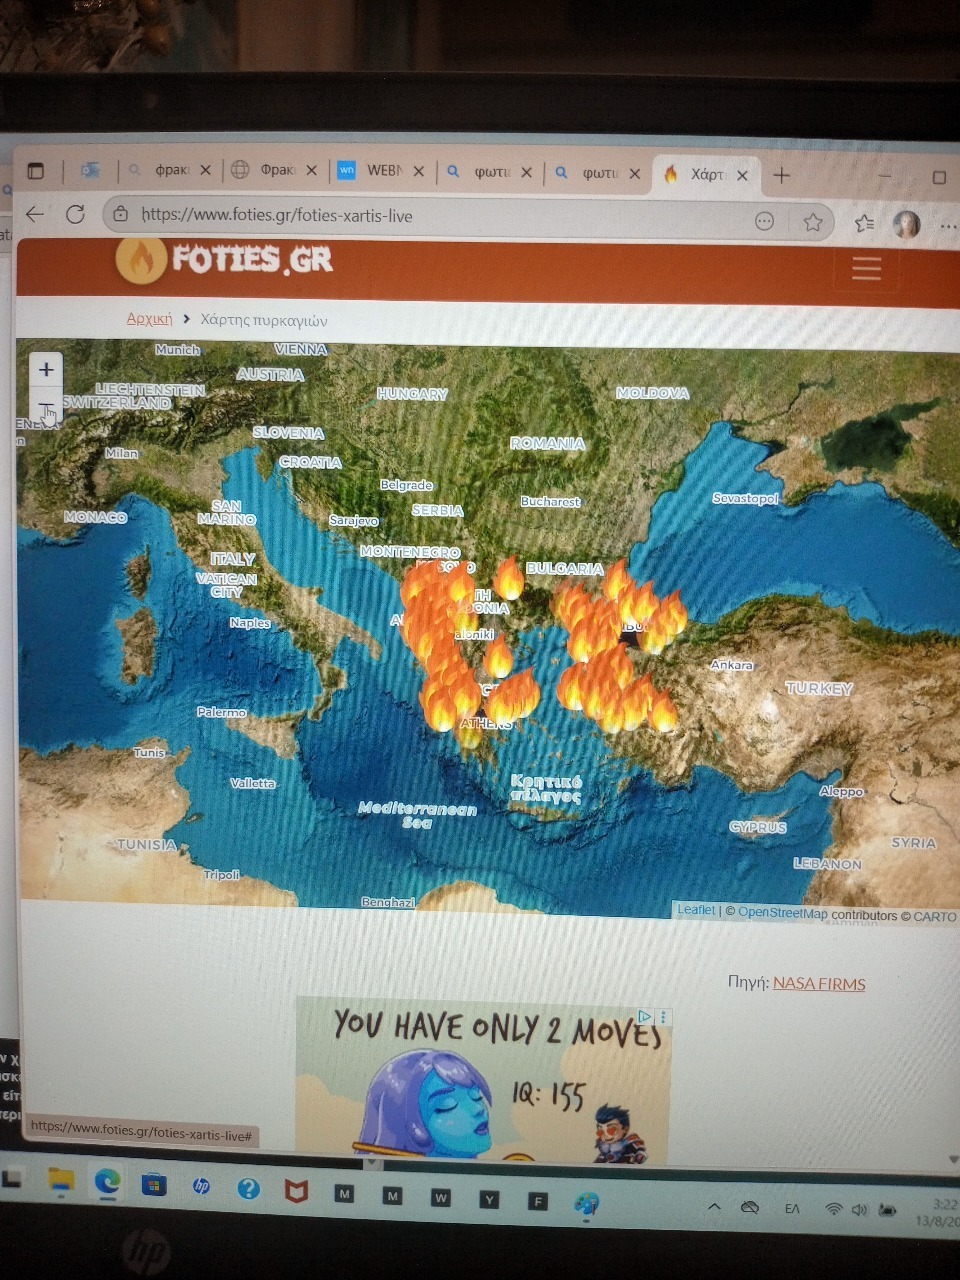Image resolution: width=960 pixels, height=1280 pixels.
Task: Go back using the browser back arrow
Action: click(35, 214)
